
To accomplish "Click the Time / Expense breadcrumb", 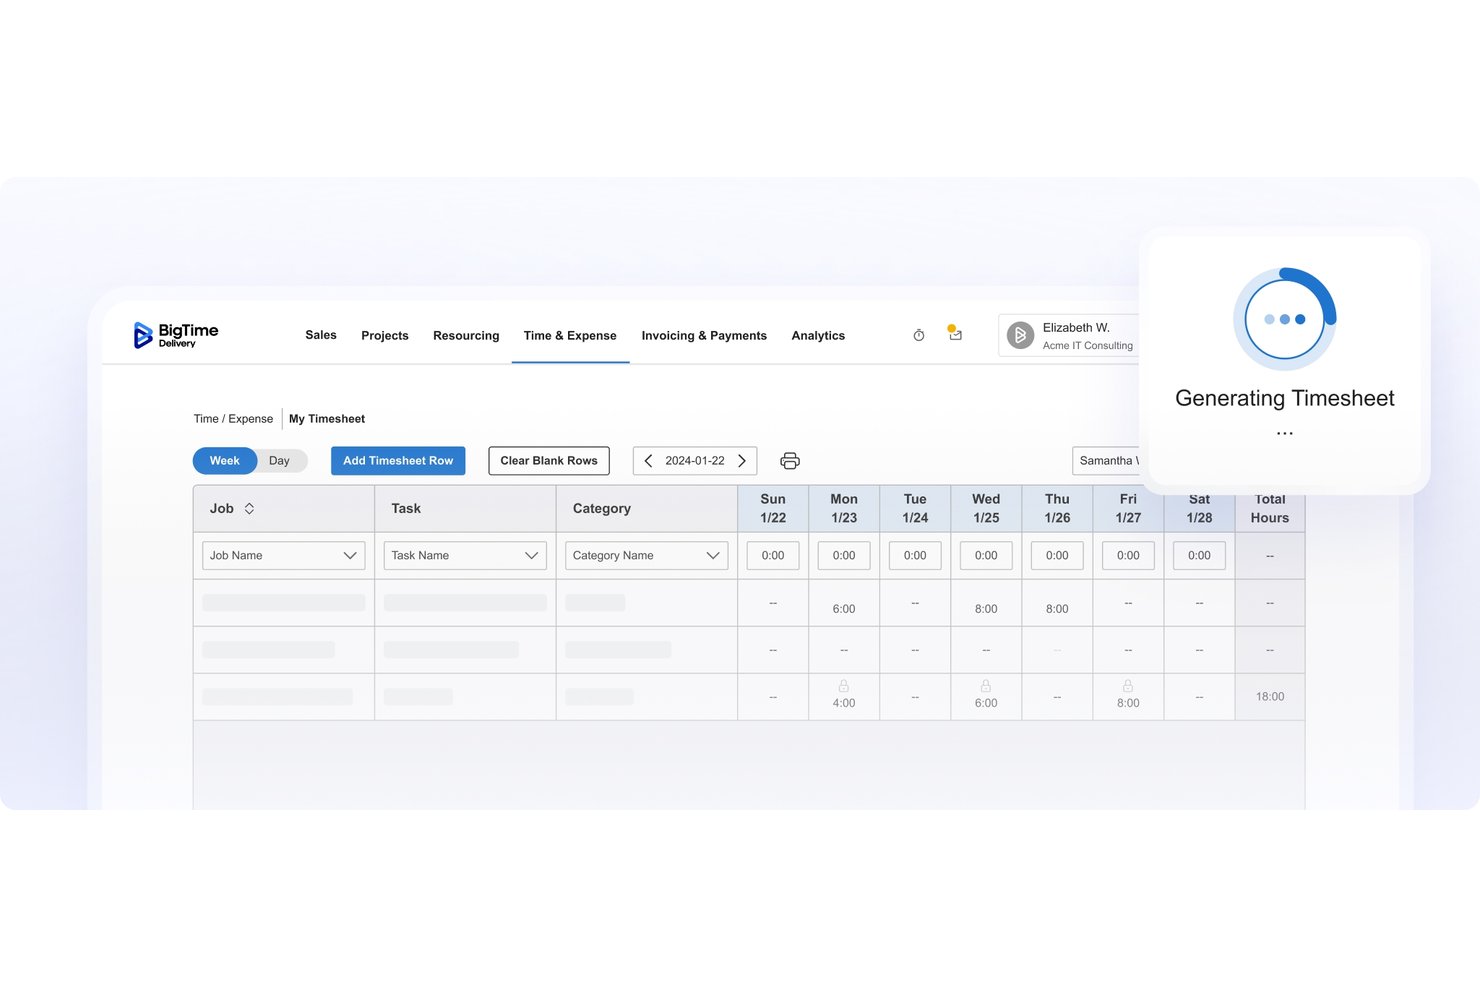I will click(x=233, y=419).
